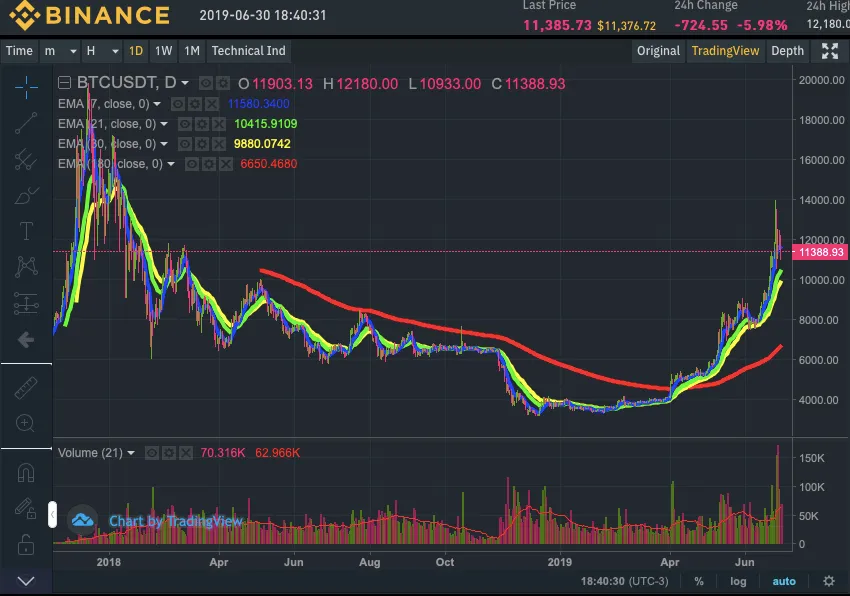This screenshot has height=596, width=850.
Task: Open Technical Ind menu
Action: coord(248,51)
